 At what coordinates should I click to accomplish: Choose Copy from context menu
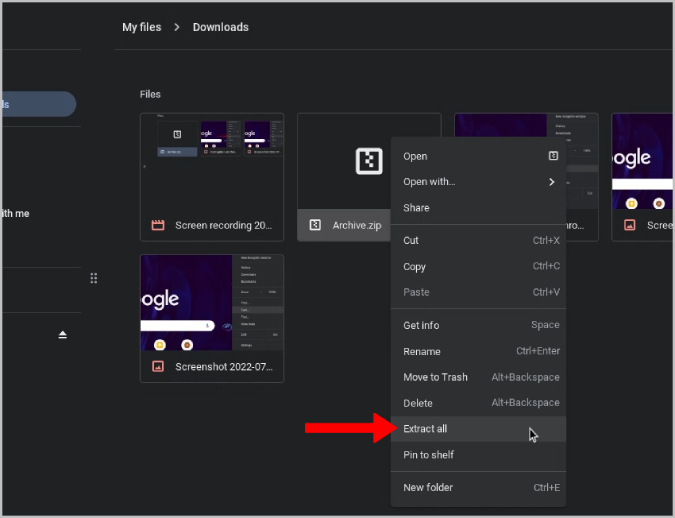pos(478,266)
